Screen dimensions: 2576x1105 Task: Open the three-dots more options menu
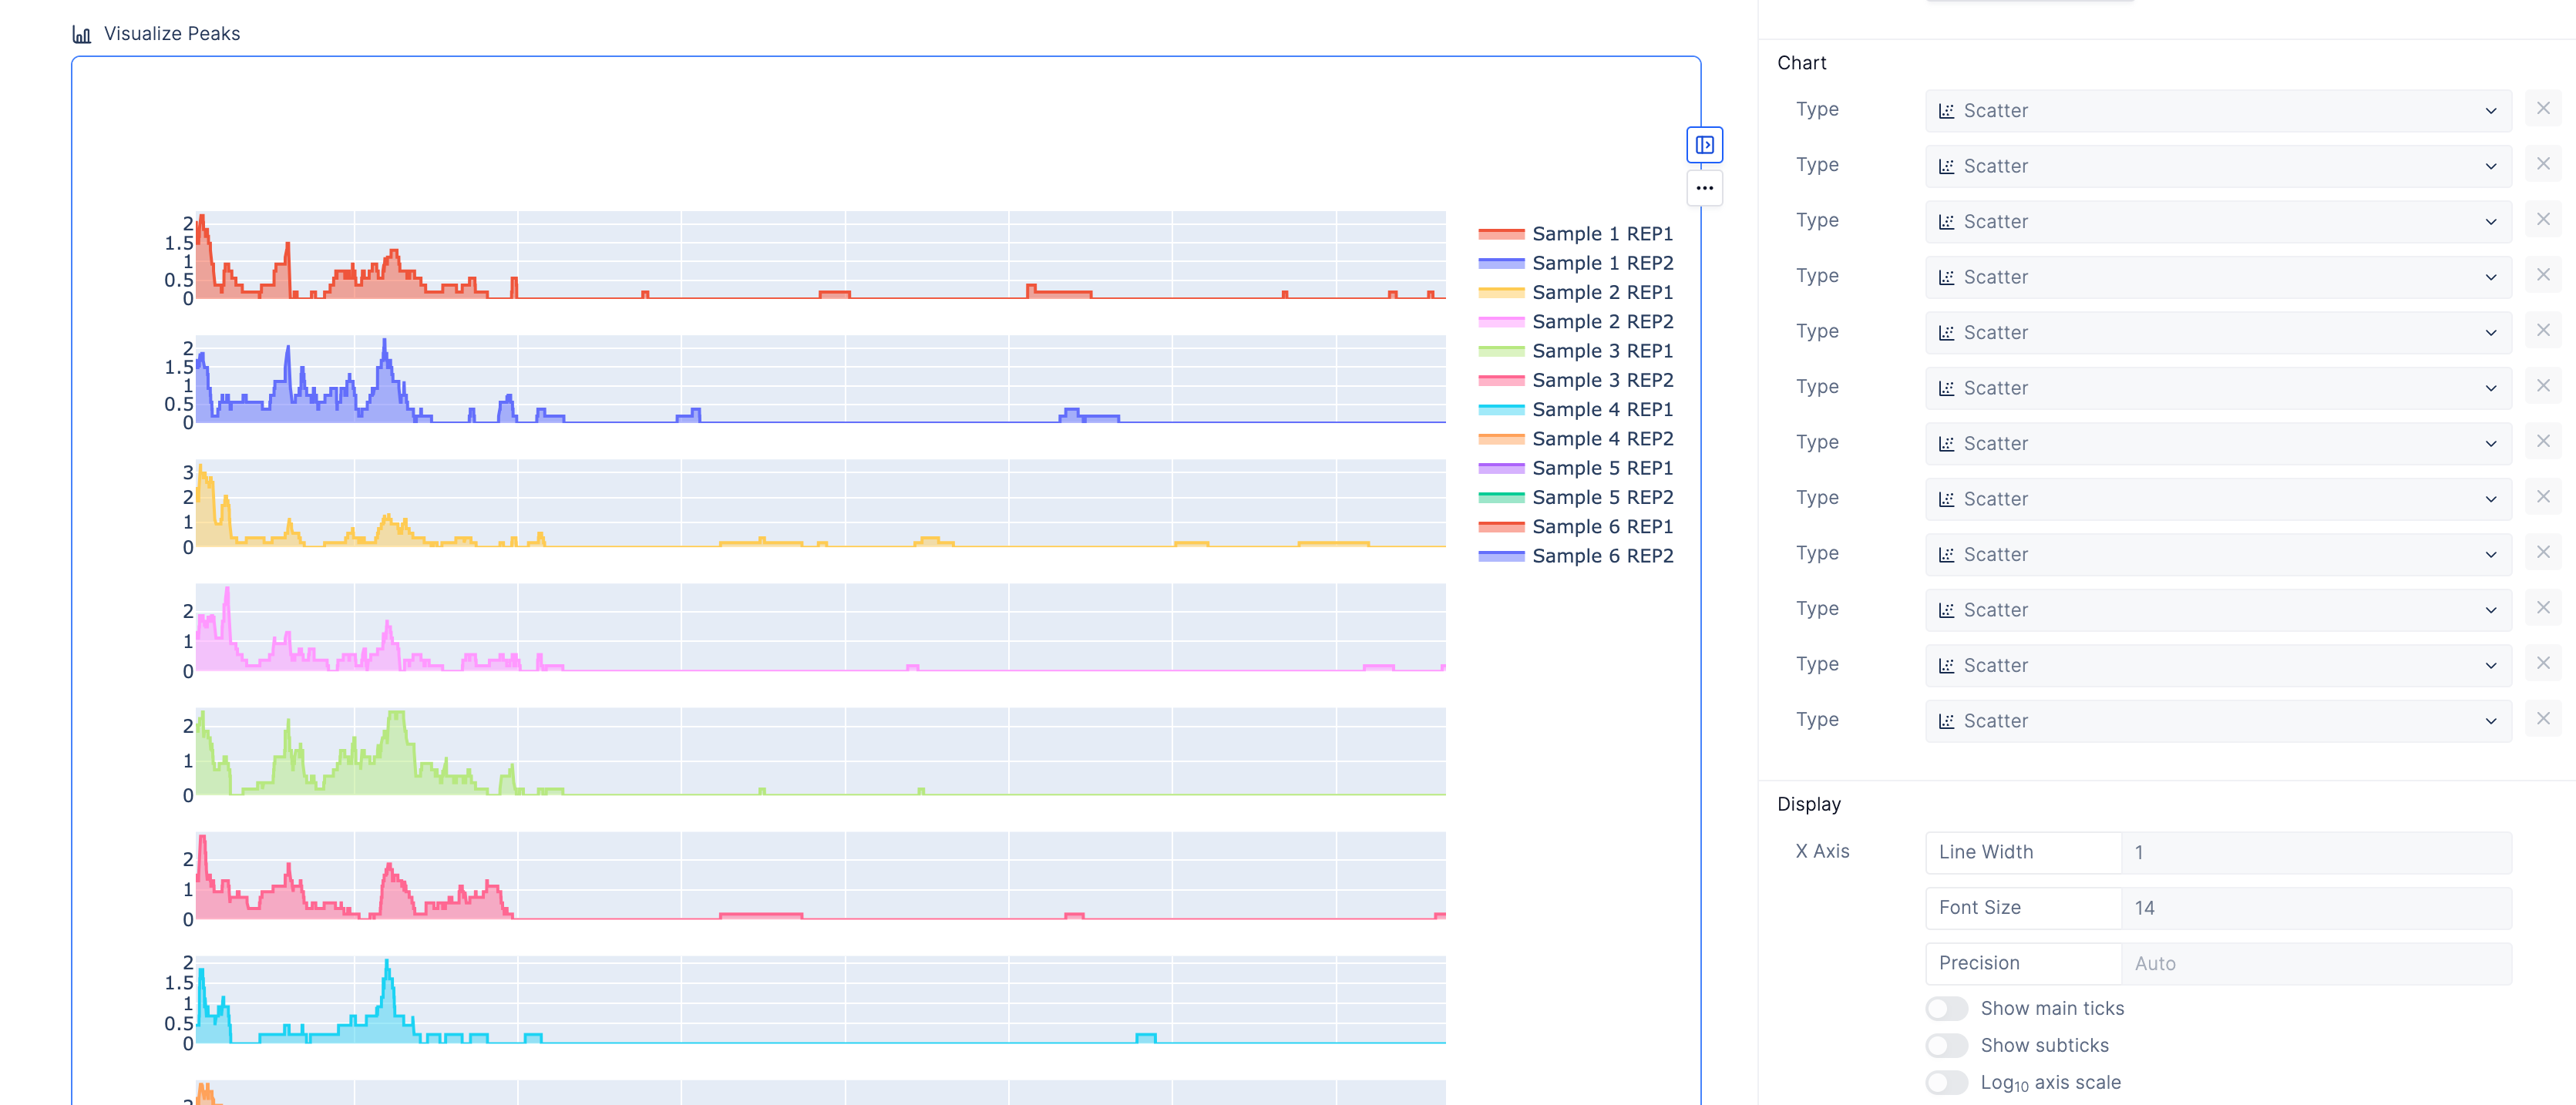[x=1704, y=188]
